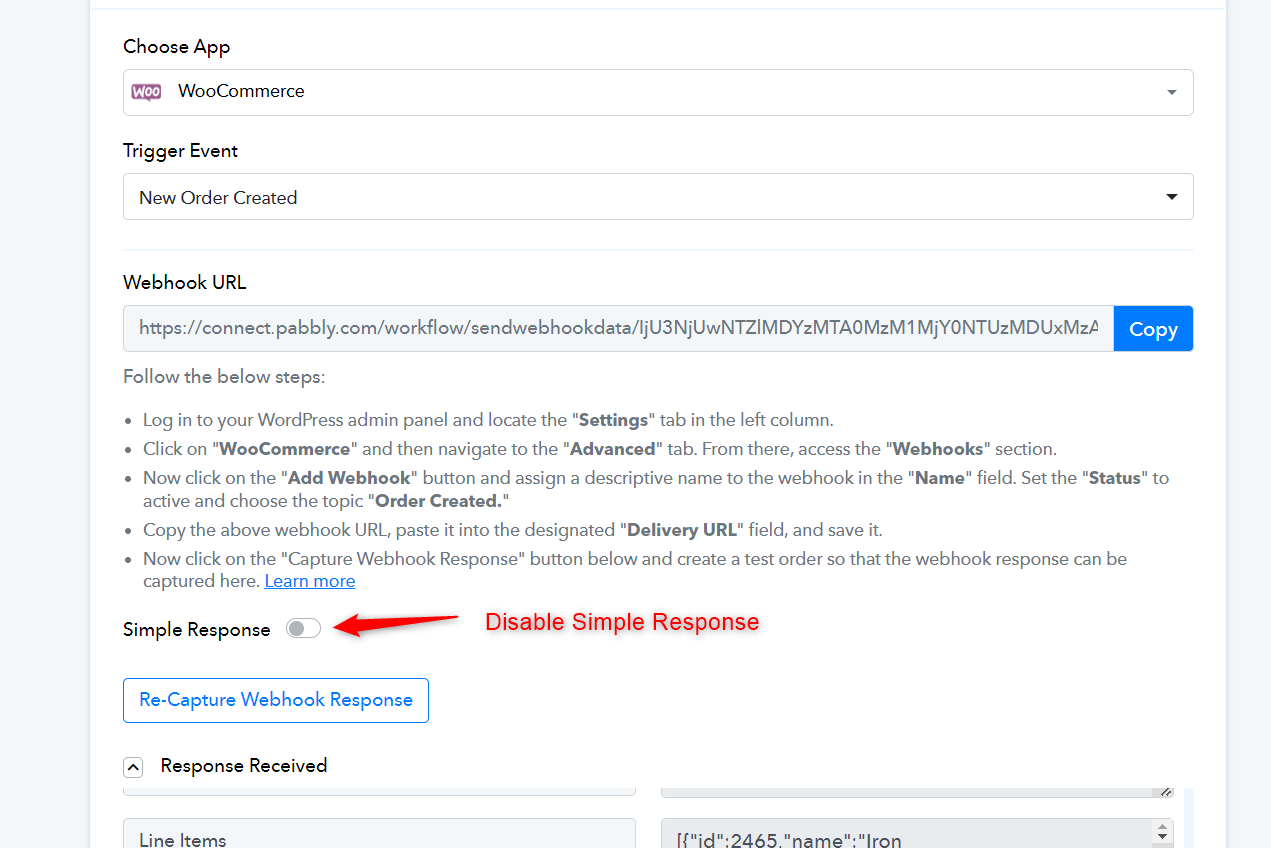Viewport: 1271px width, 848px height.
Task: Toggle the Simple Response switch
Action: [303, 628]
